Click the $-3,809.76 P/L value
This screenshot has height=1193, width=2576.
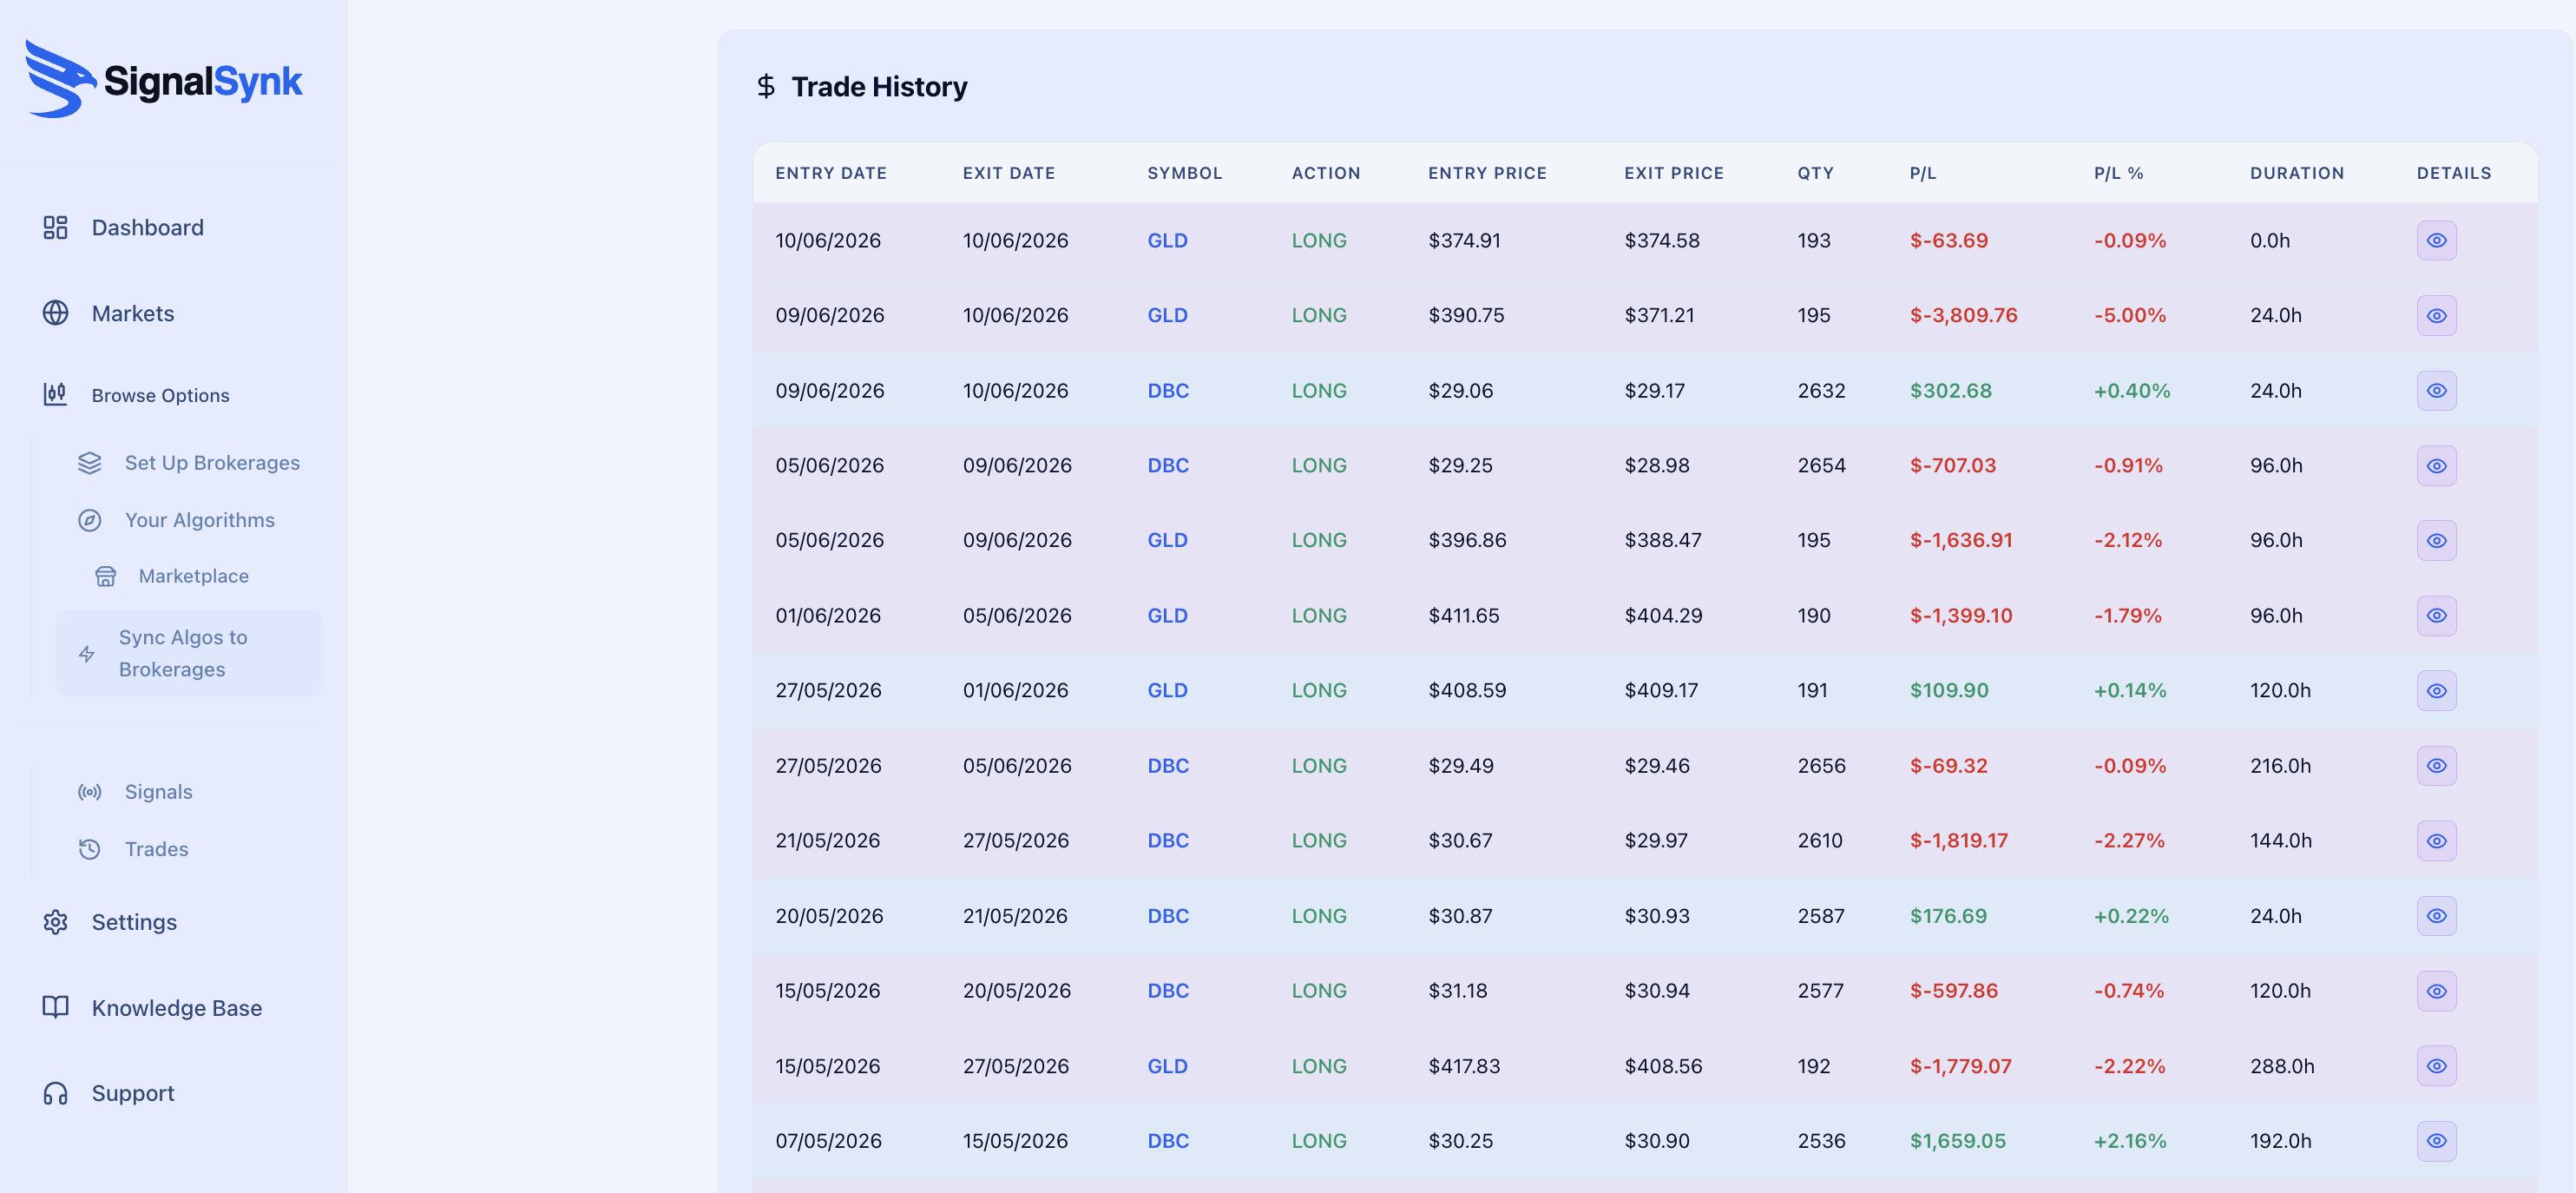pyautogui.click(x=1963, y=315)
